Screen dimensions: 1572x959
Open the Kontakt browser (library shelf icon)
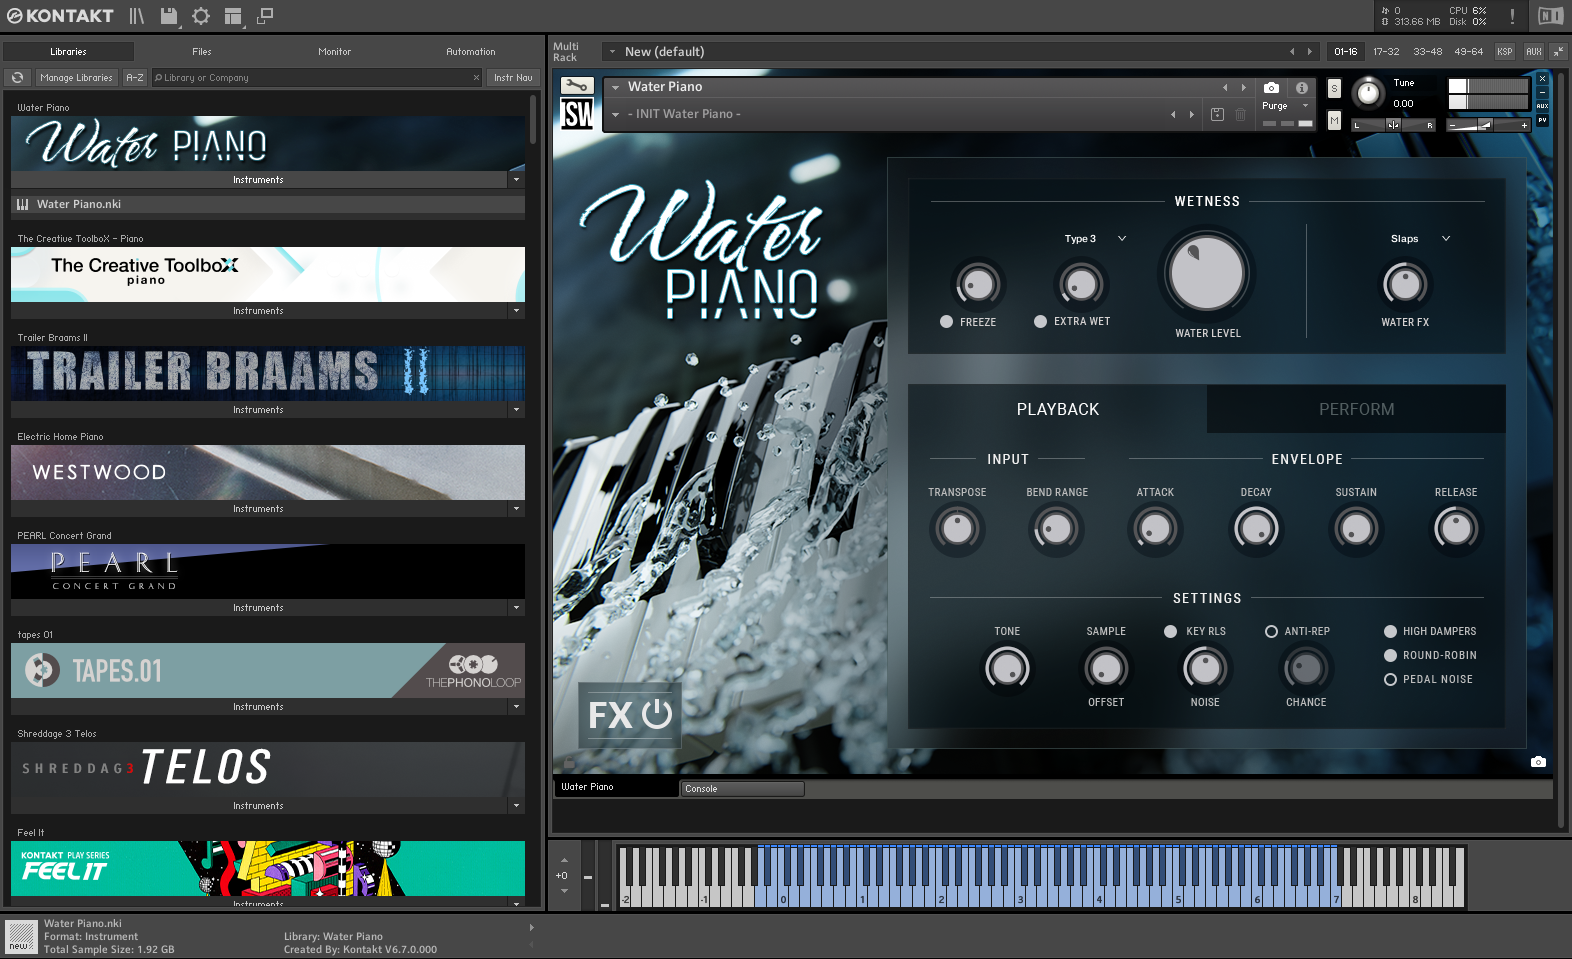click(137, 16)
